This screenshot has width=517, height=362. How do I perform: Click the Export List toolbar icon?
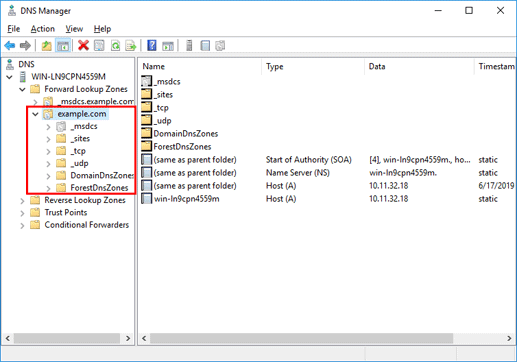coord(131,45)
